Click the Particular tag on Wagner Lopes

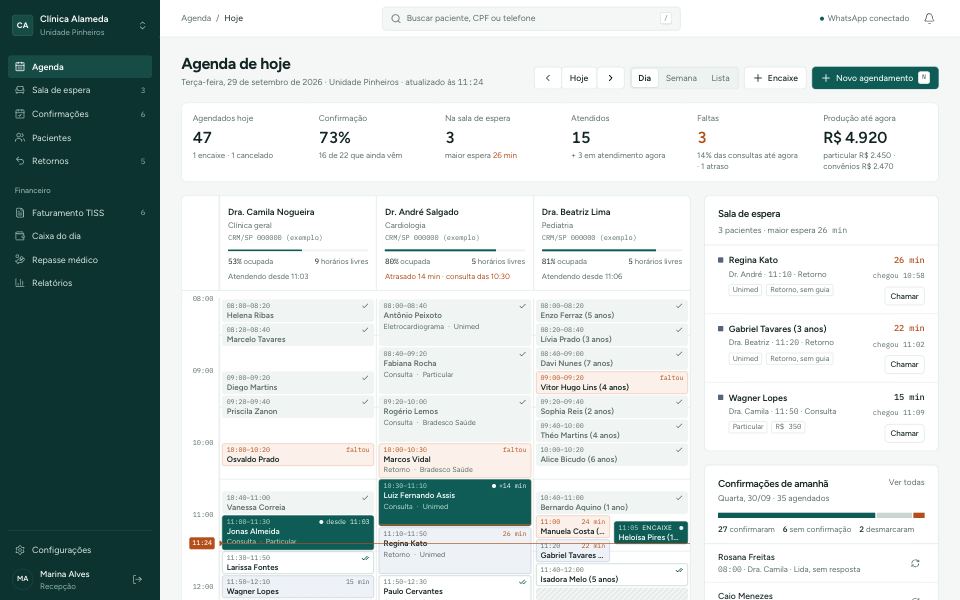click(748, 427)
